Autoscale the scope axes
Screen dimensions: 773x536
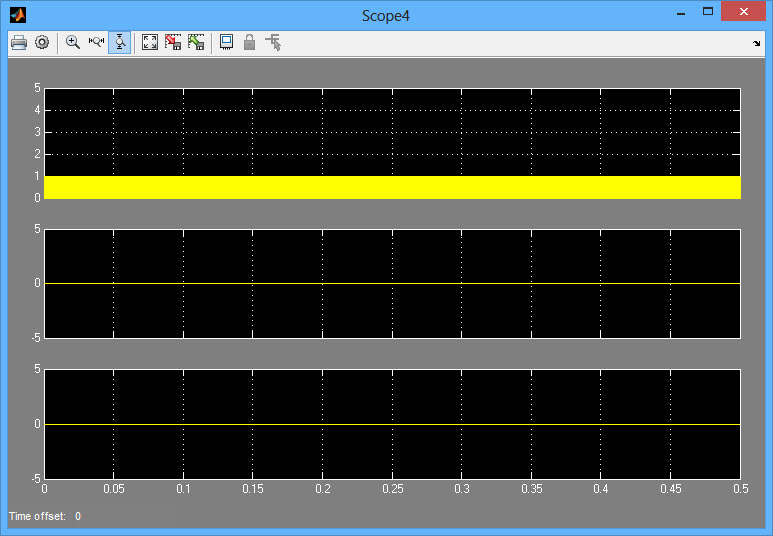coord(150,42)
